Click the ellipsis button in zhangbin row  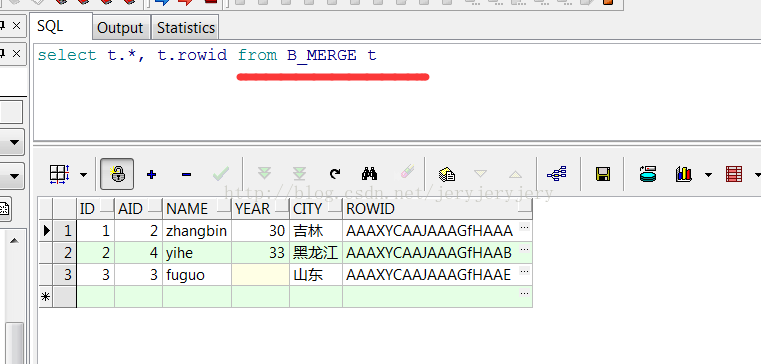(x=525, y=227)
